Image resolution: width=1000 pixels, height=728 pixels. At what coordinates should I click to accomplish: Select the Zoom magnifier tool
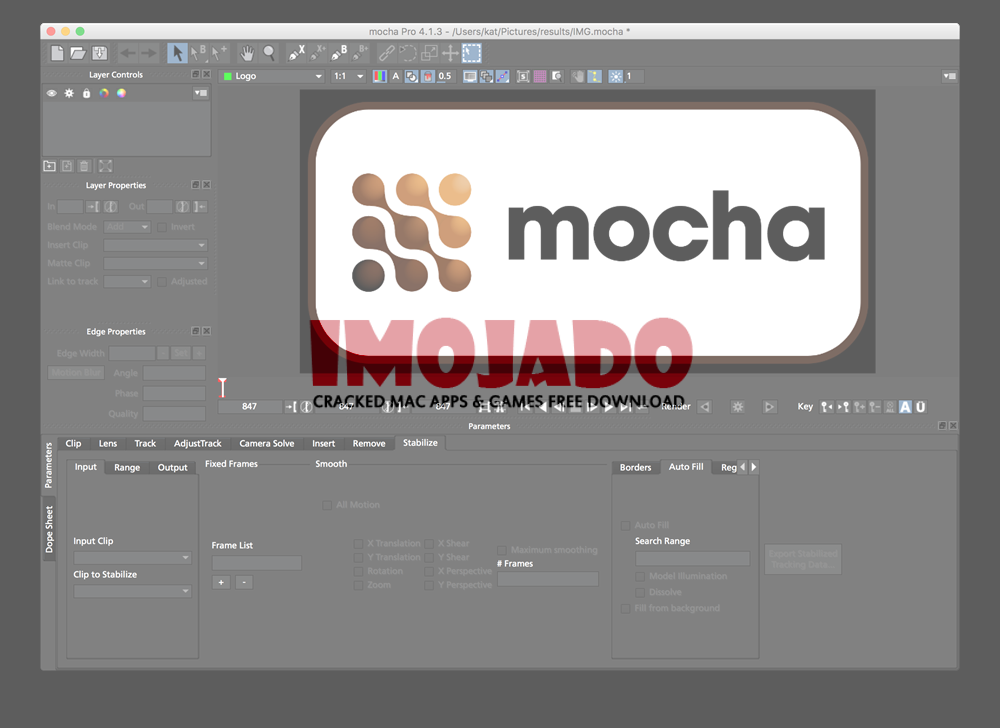268,53
